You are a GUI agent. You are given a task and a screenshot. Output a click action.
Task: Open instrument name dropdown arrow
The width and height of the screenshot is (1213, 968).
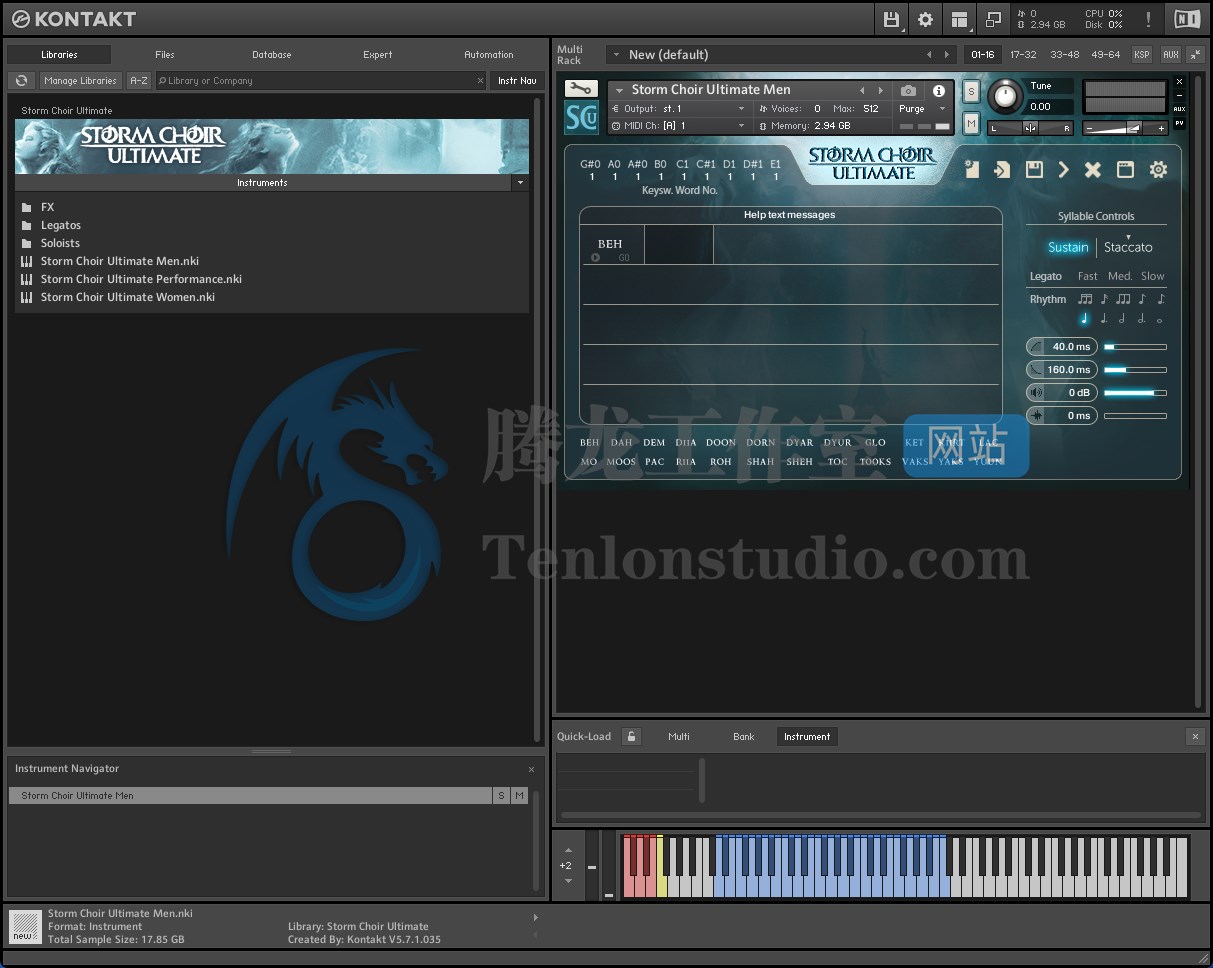click(619, 90)
